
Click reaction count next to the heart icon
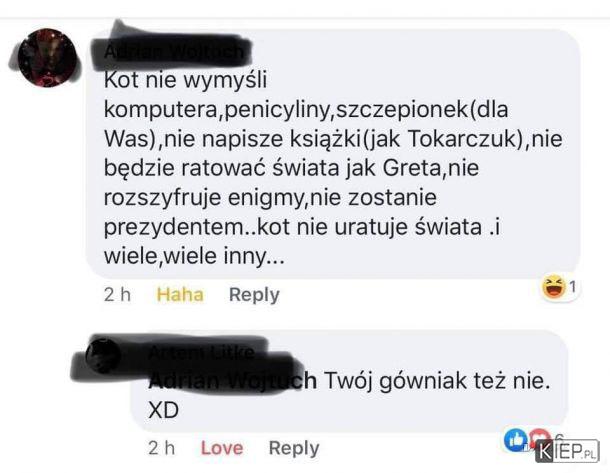[559, 436]
